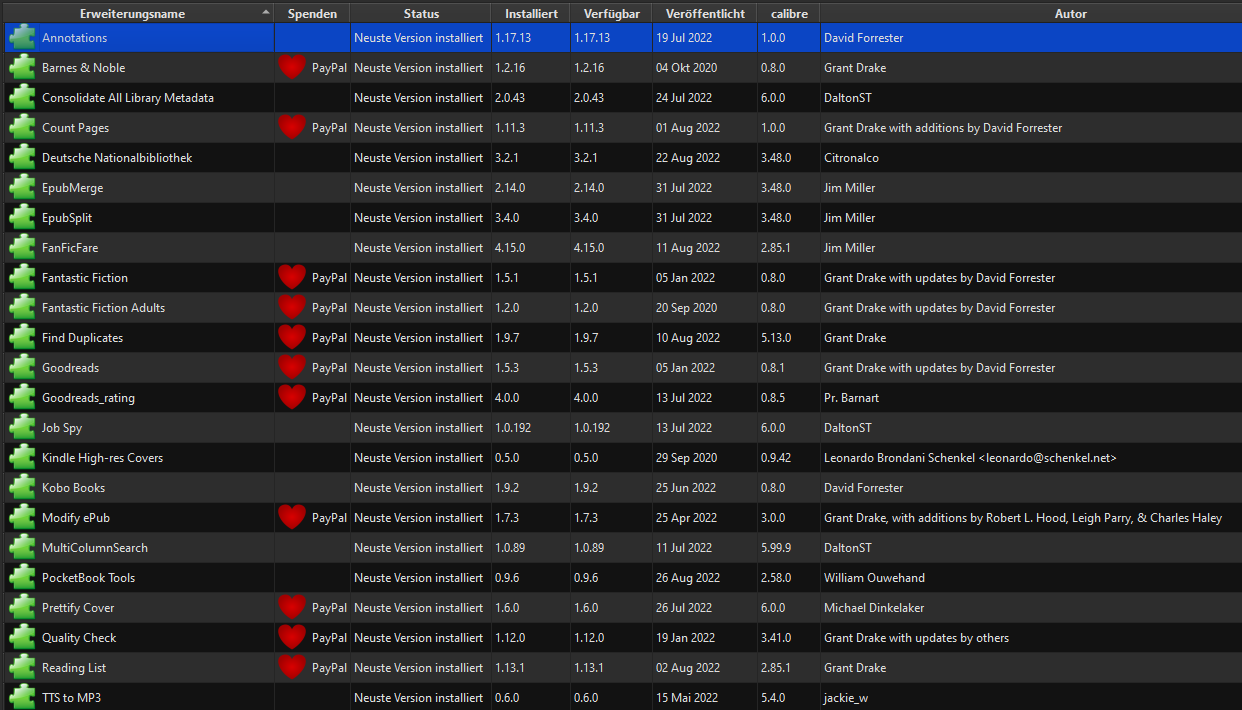Click the donate heart for Count Pages
The height and width of the screenshot is (710, 1242).
pyautogui.click(x=292, y=128)
